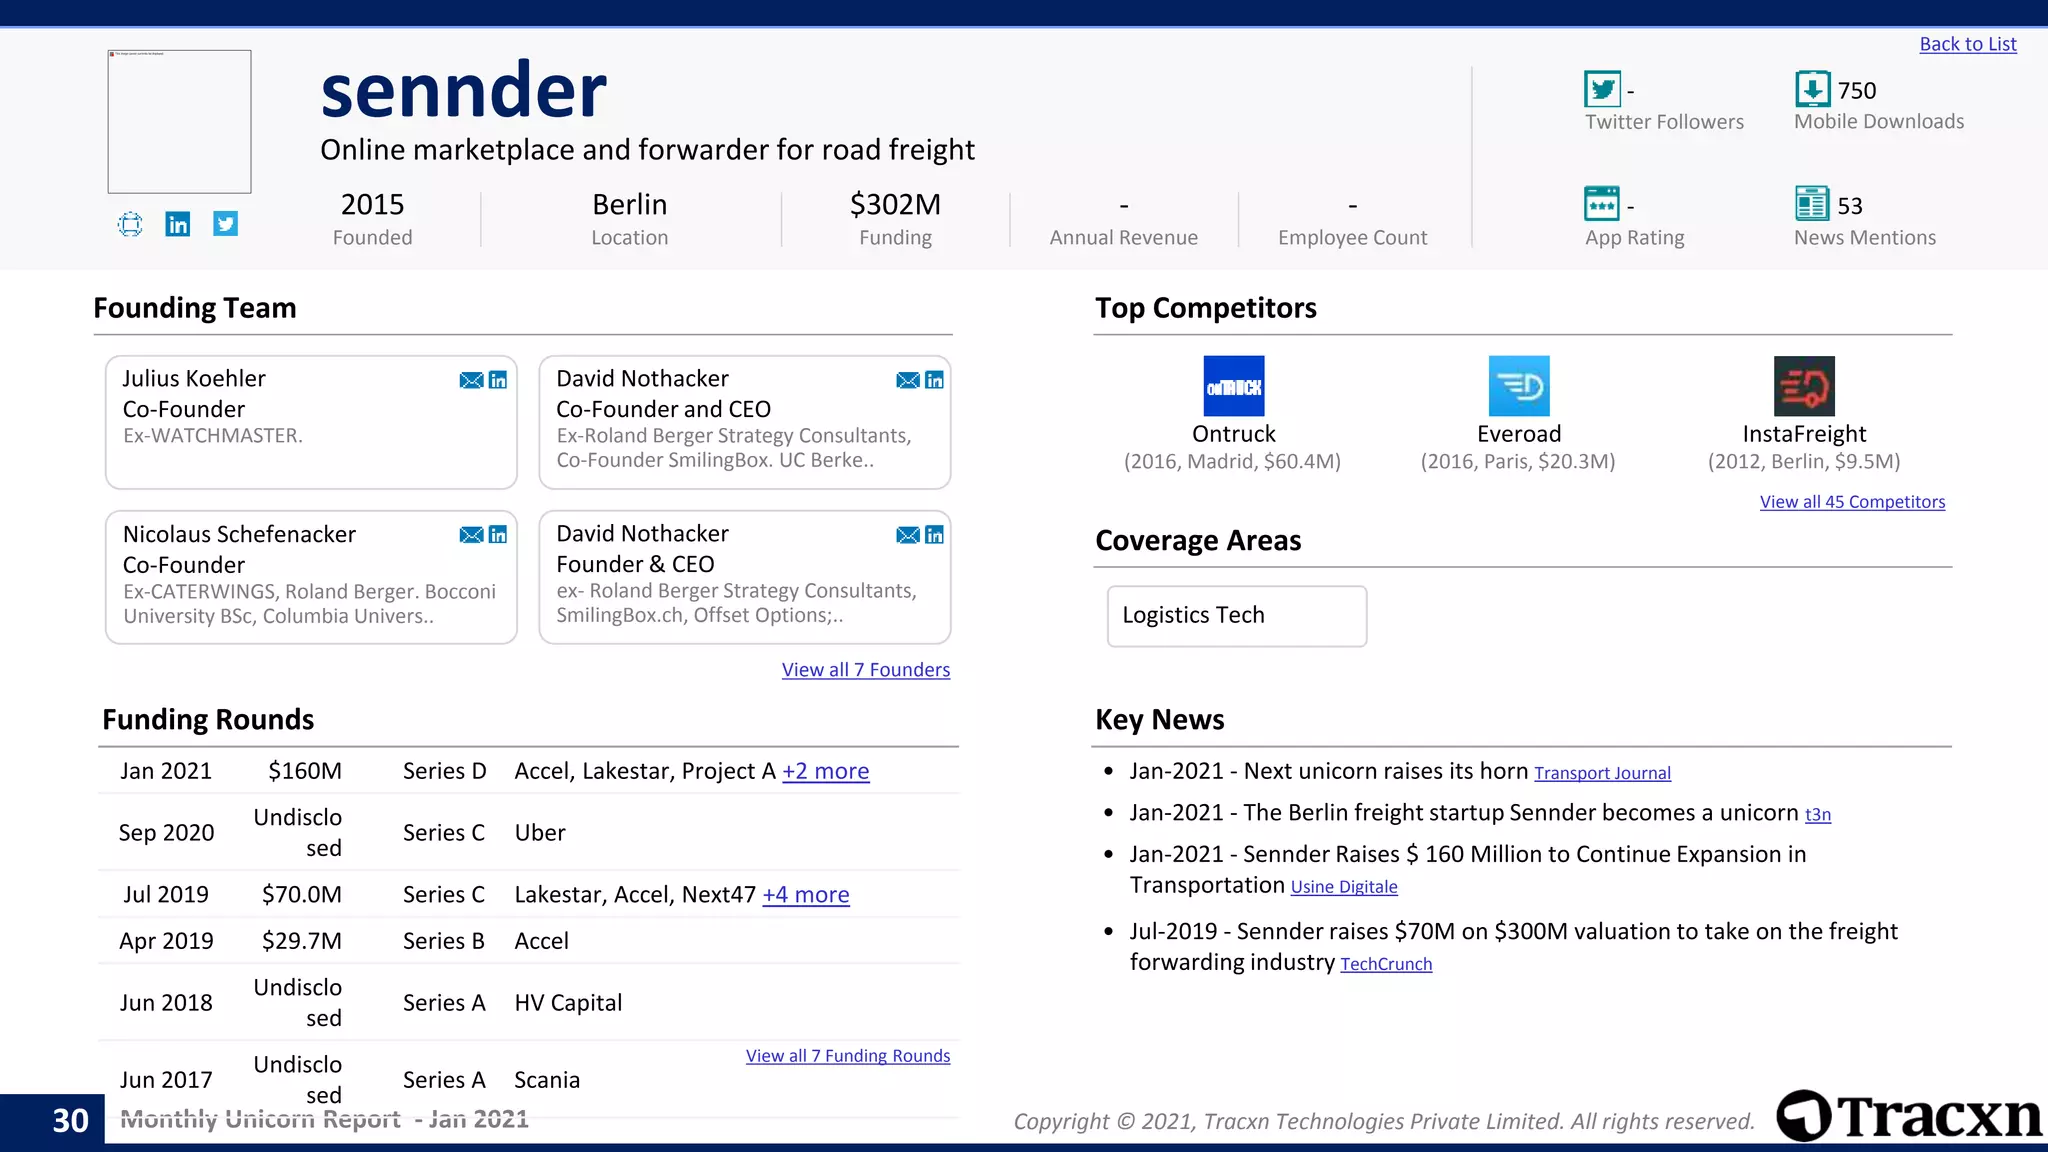Open the t3n news source link

[1818, 815]
